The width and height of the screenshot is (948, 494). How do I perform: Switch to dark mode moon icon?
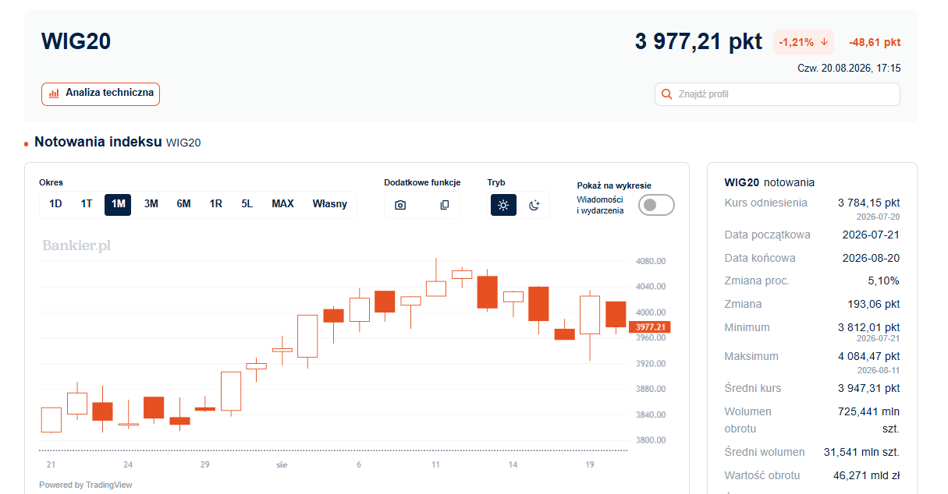533,206
